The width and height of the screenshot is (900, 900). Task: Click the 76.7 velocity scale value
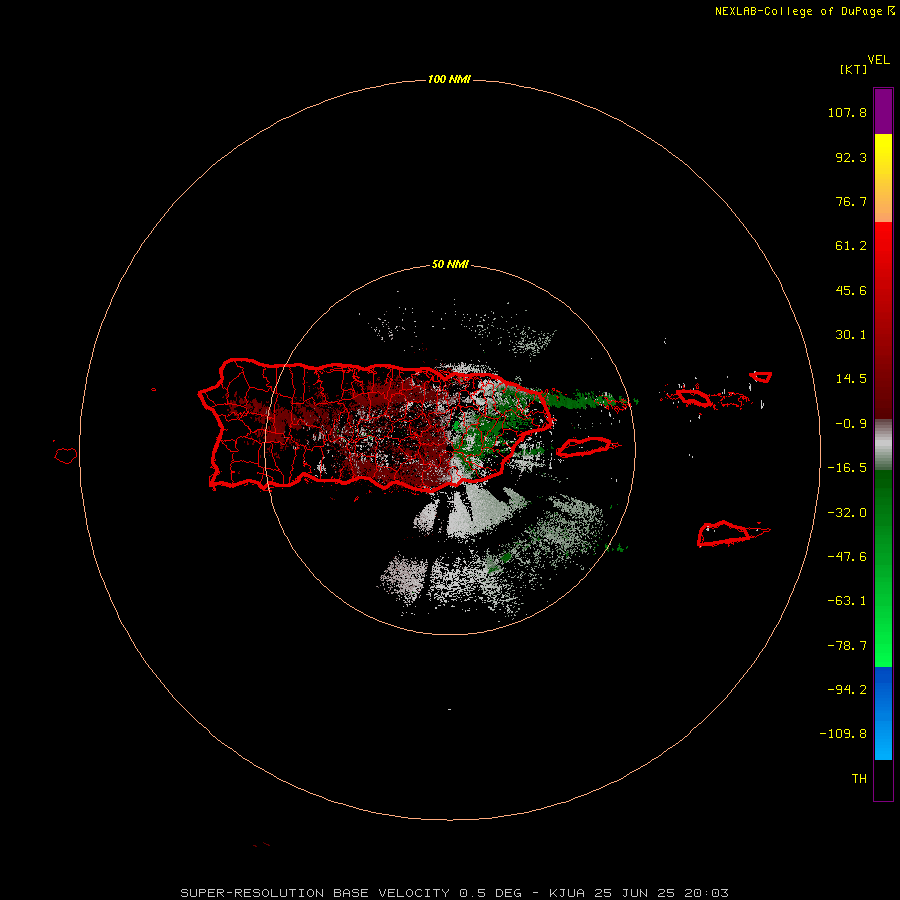coord(851,201)
